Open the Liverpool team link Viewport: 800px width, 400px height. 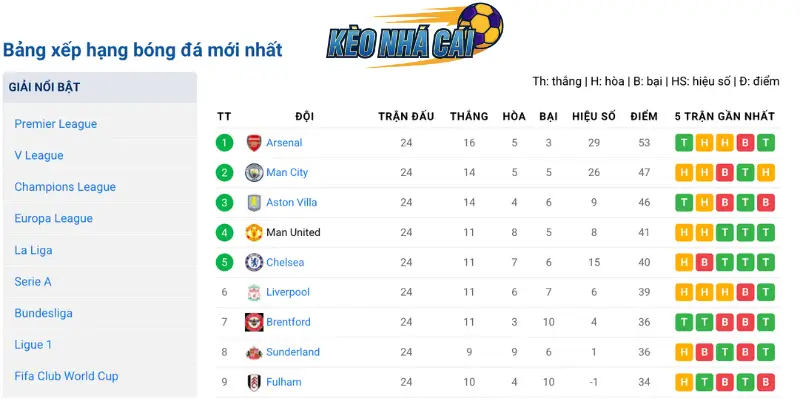click(288, 292)
